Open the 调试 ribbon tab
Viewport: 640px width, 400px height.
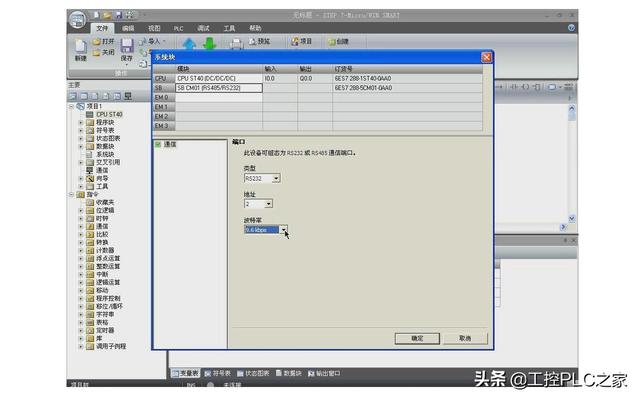tap(203, 28)
